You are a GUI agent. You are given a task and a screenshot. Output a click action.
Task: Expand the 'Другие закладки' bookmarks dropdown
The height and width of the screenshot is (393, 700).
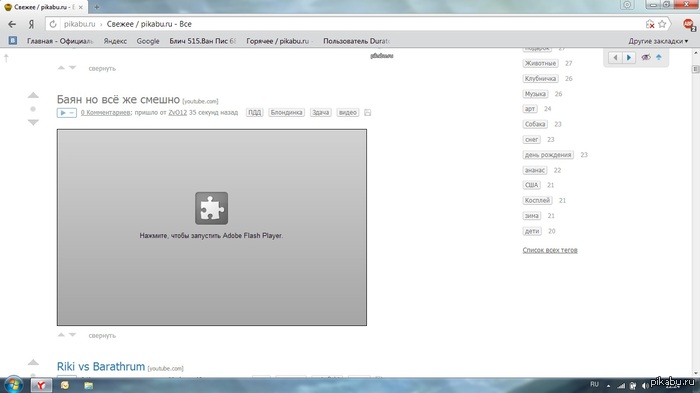[x=658, y=41]
